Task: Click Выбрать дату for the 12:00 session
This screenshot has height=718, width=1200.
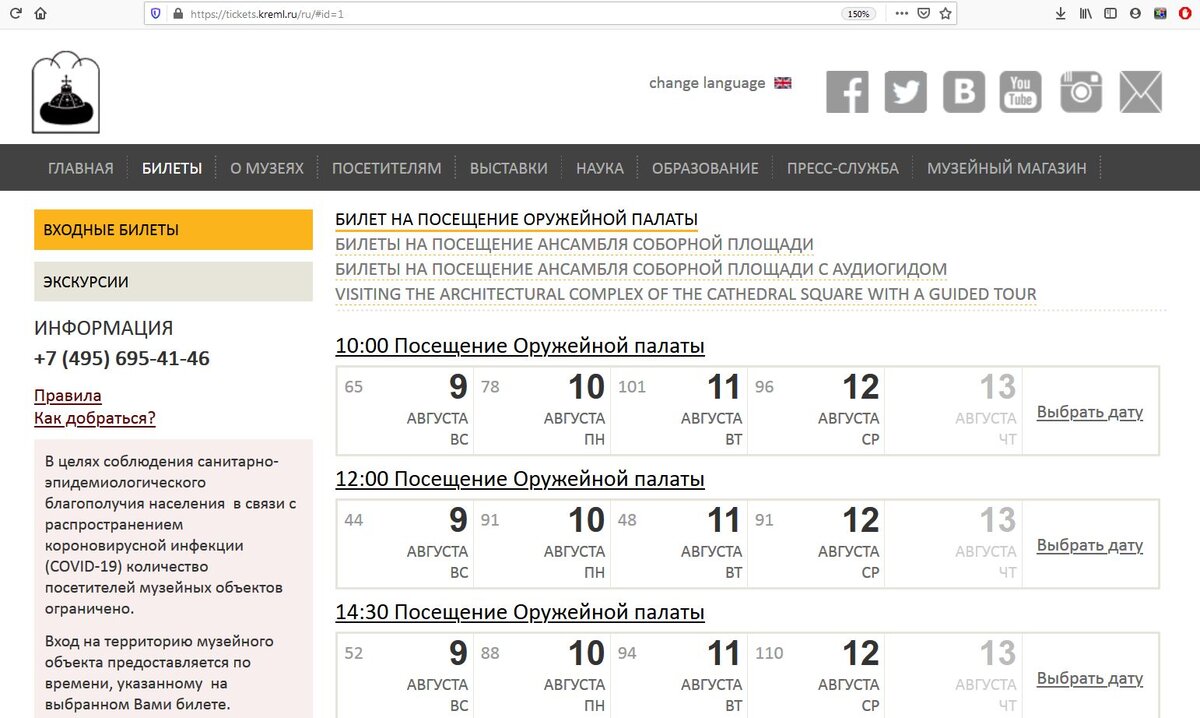Action: click(1090, 545)
